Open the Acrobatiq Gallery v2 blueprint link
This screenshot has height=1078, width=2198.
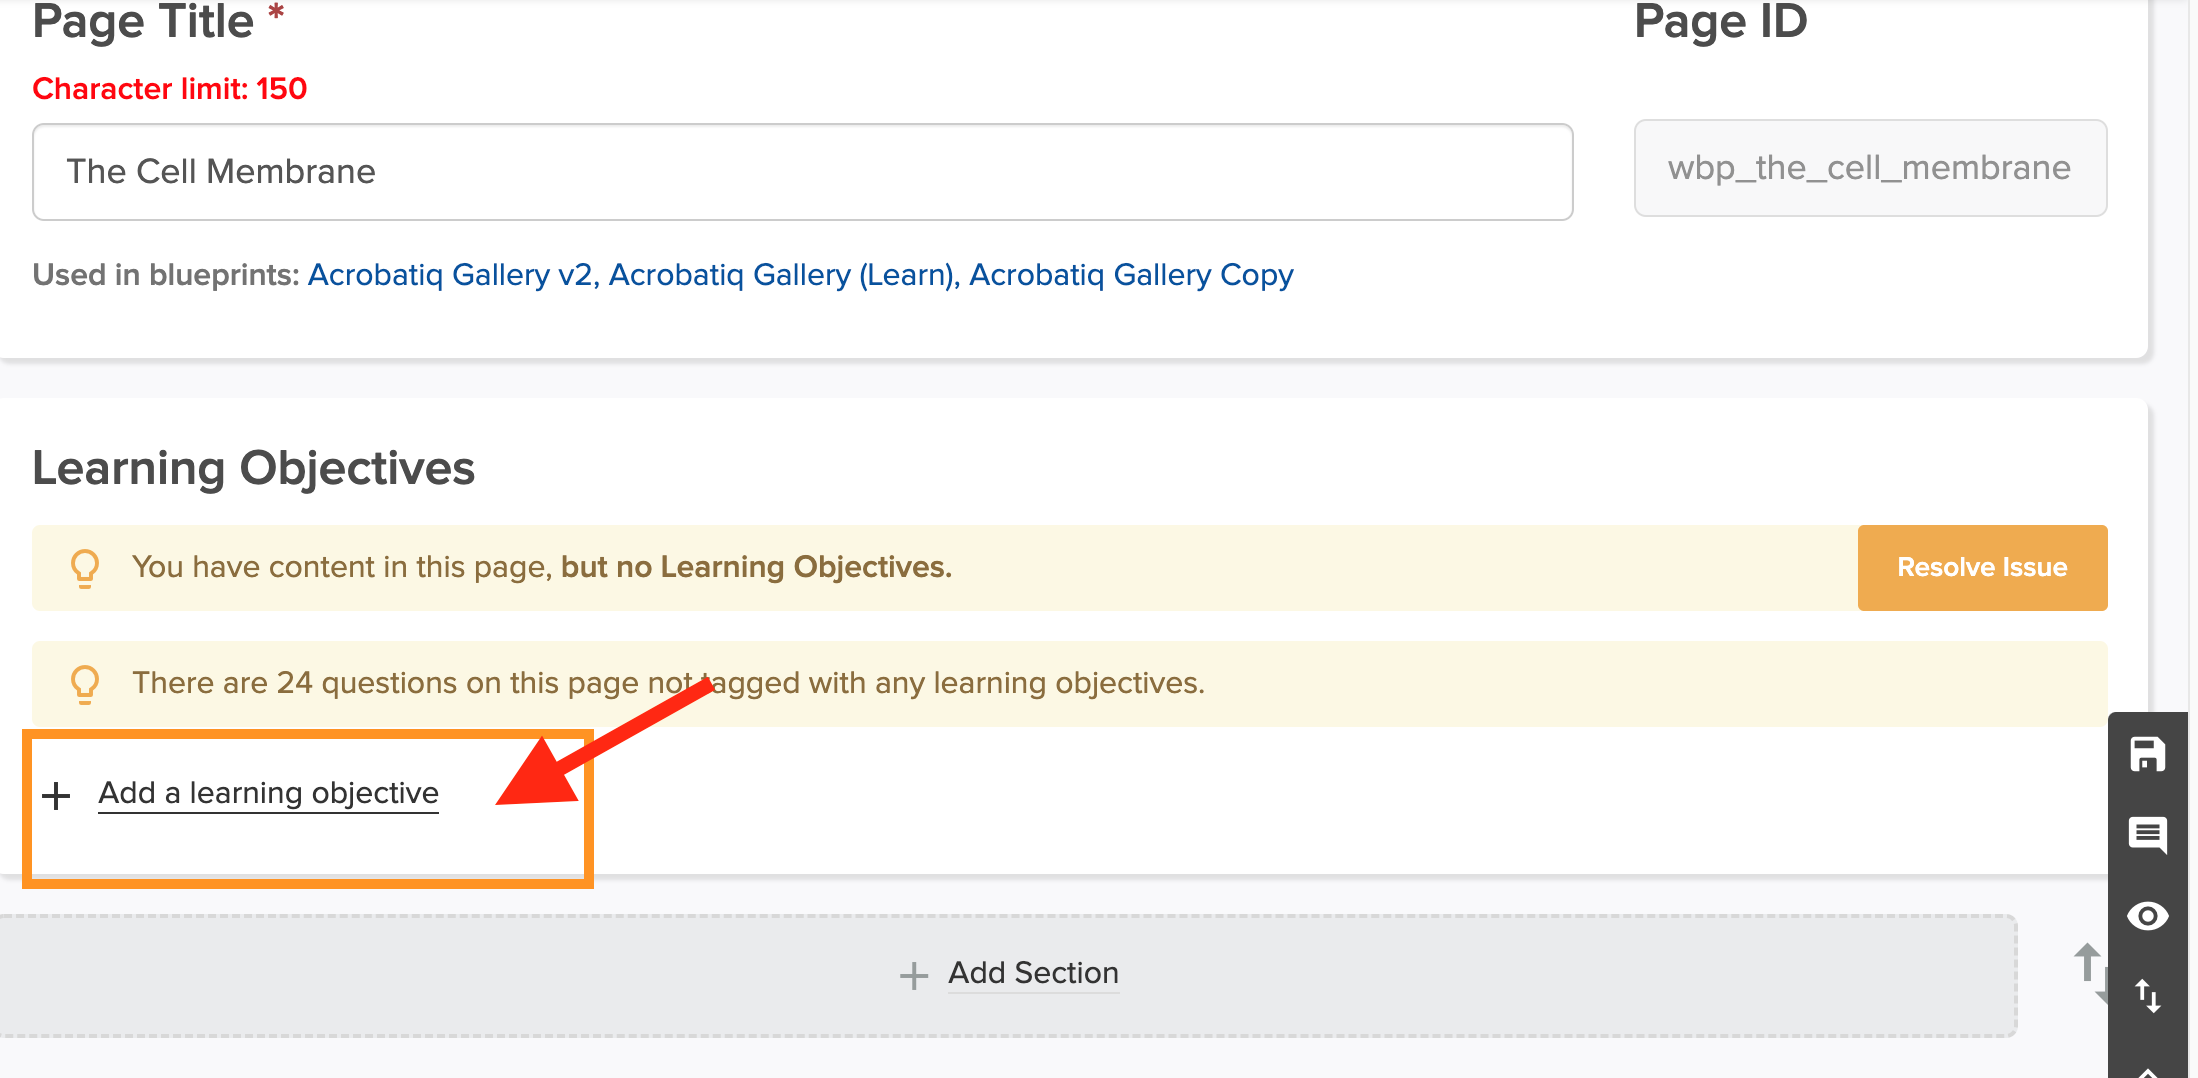pyautogui.click(x=449, y=274)
